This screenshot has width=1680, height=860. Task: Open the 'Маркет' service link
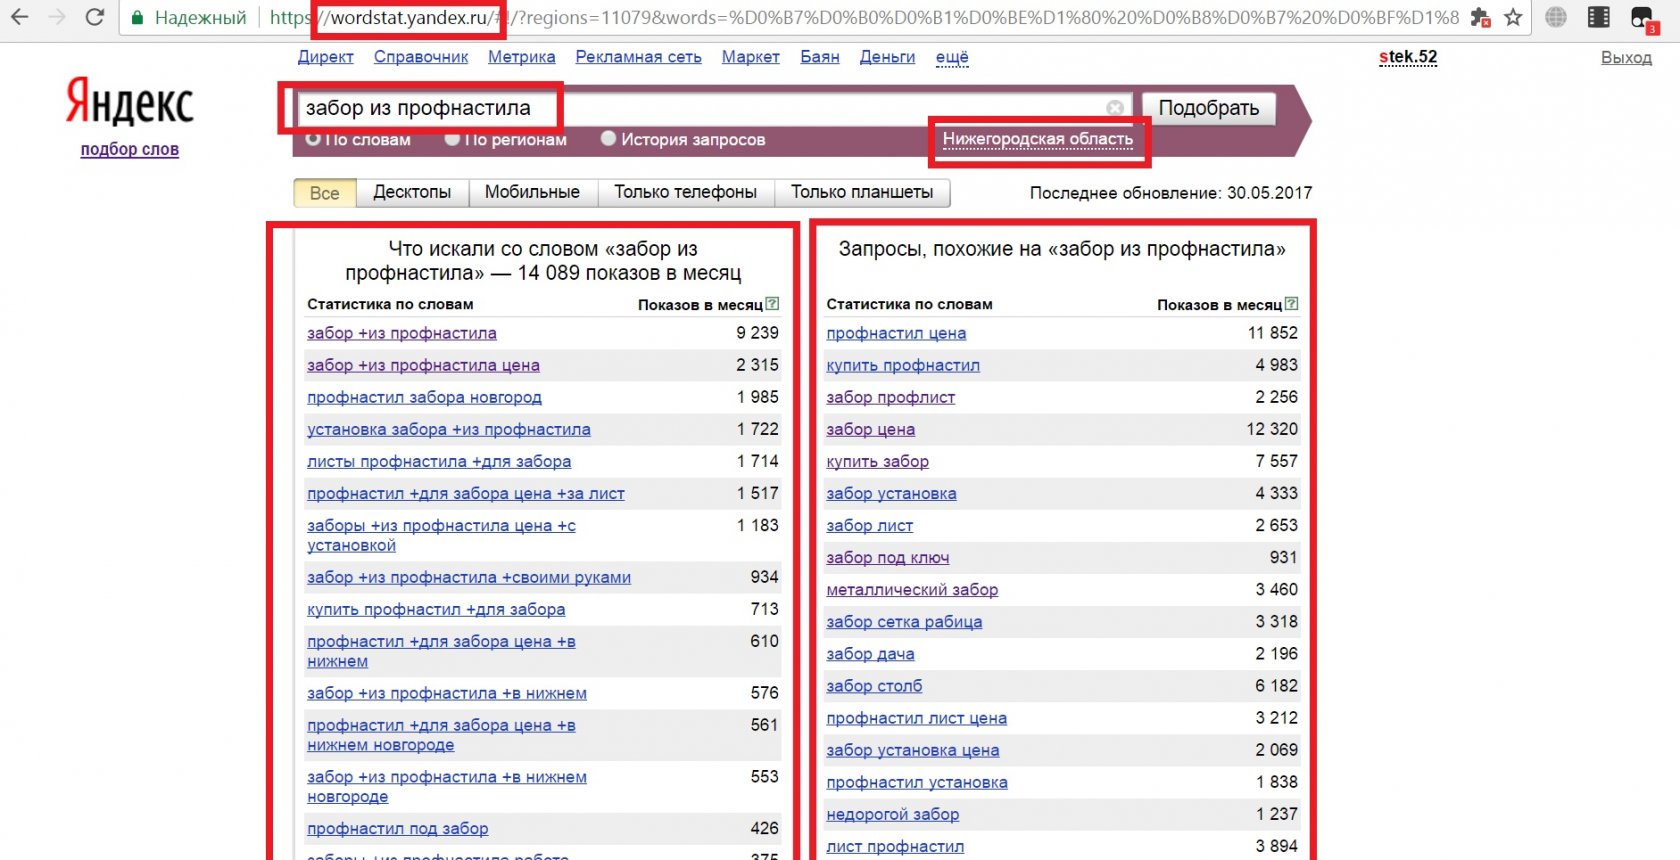pos(751,57)
